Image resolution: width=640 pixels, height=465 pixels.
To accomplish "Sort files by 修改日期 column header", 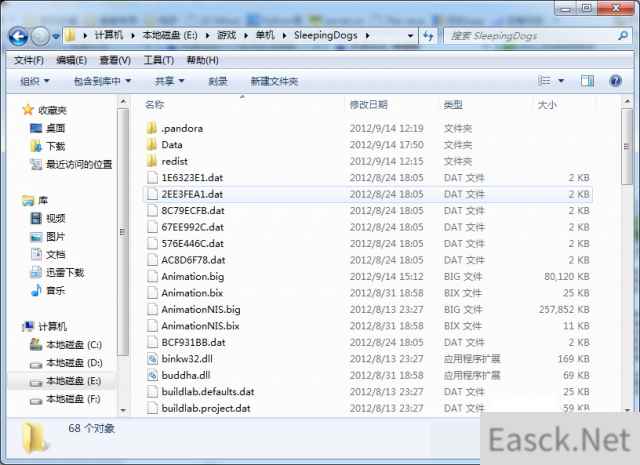I will pyautogui.click(x=368, y=104).
